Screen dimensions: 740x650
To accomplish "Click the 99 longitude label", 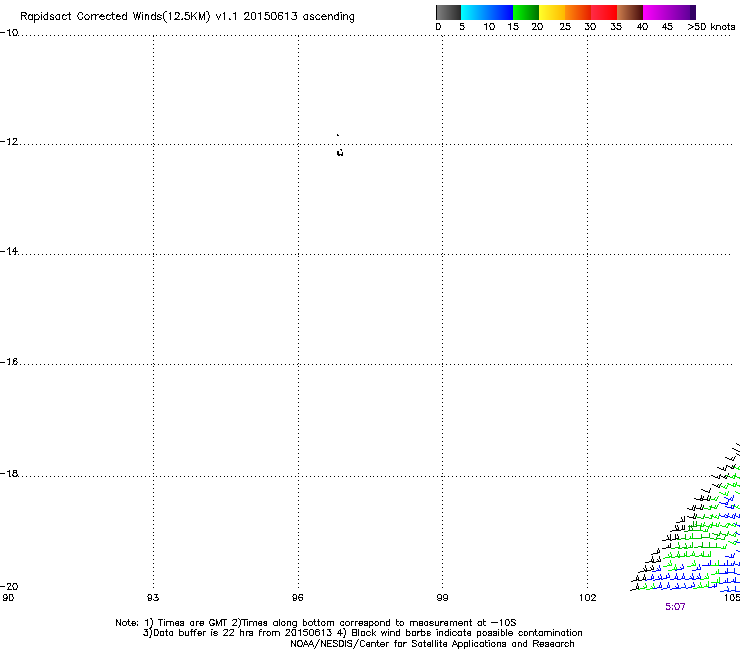I will click(x=442, y=598).
